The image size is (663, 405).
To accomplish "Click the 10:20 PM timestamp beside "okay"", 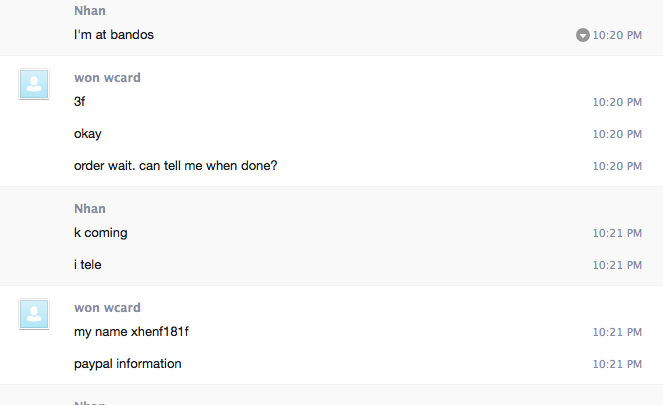I will click(x=617, y=134).
